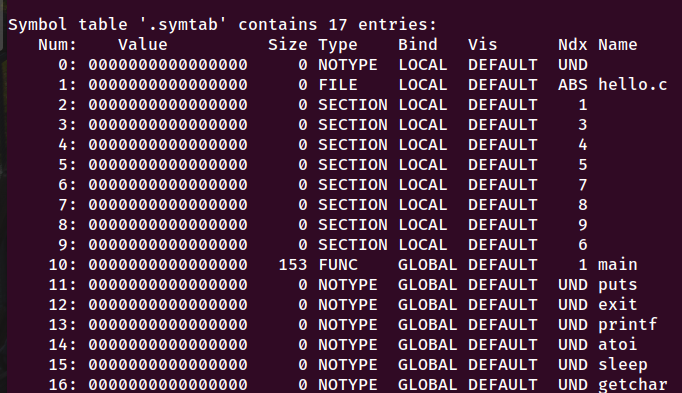Click the size value '153'
The width and height of the screenshot is (682, 393).
293,265
